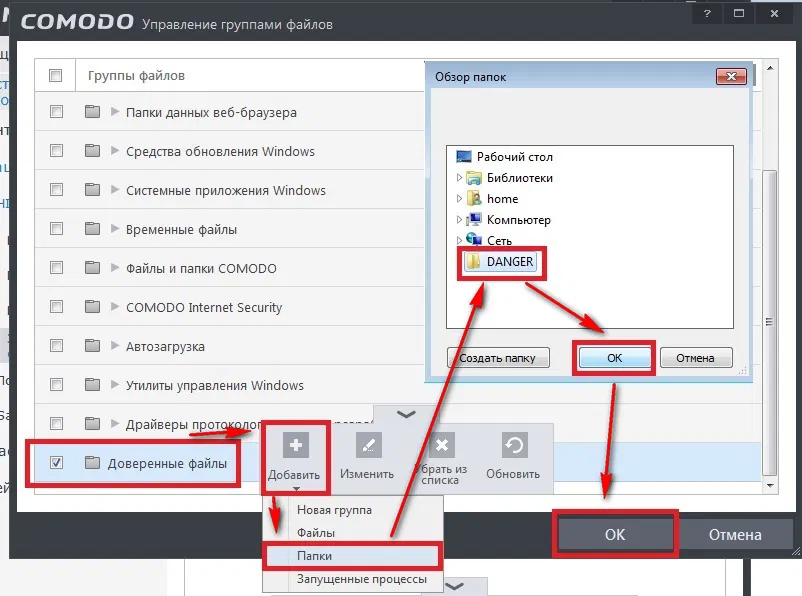Screen dimensions: 802x596
Task: Check Утилиты управления Windows checkbox
Action: (56, 384)
